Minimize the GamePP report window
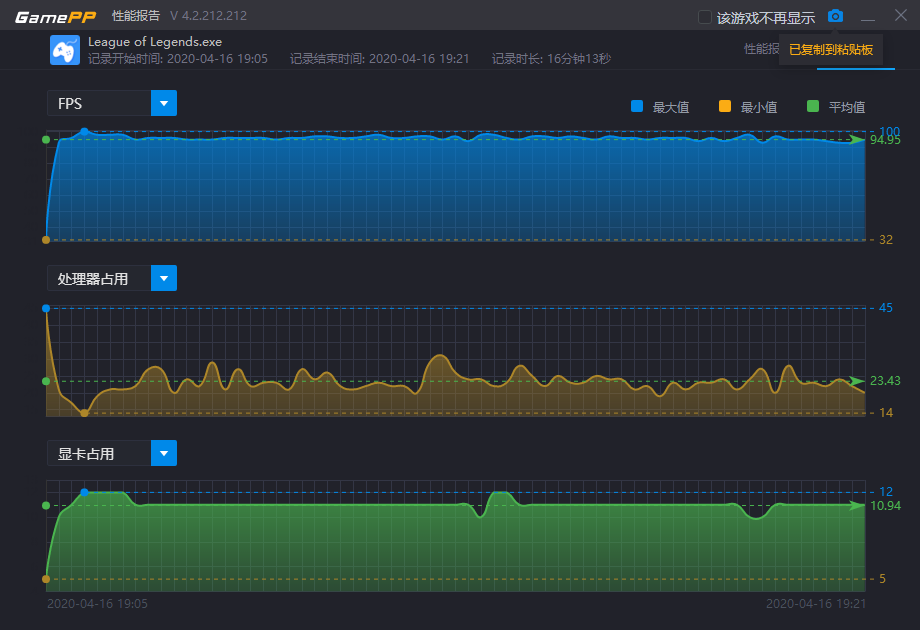Viewport: 920px width, 630px height. point(868,17)
